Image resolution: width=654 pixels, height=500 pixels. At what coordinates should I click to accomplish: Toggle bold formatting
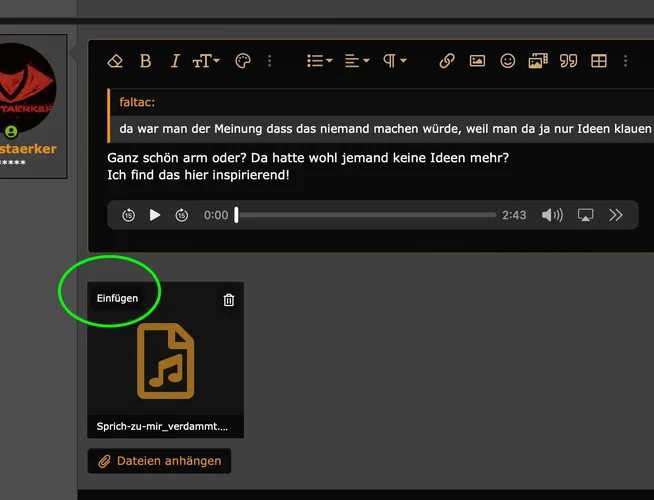pos(145,61)
